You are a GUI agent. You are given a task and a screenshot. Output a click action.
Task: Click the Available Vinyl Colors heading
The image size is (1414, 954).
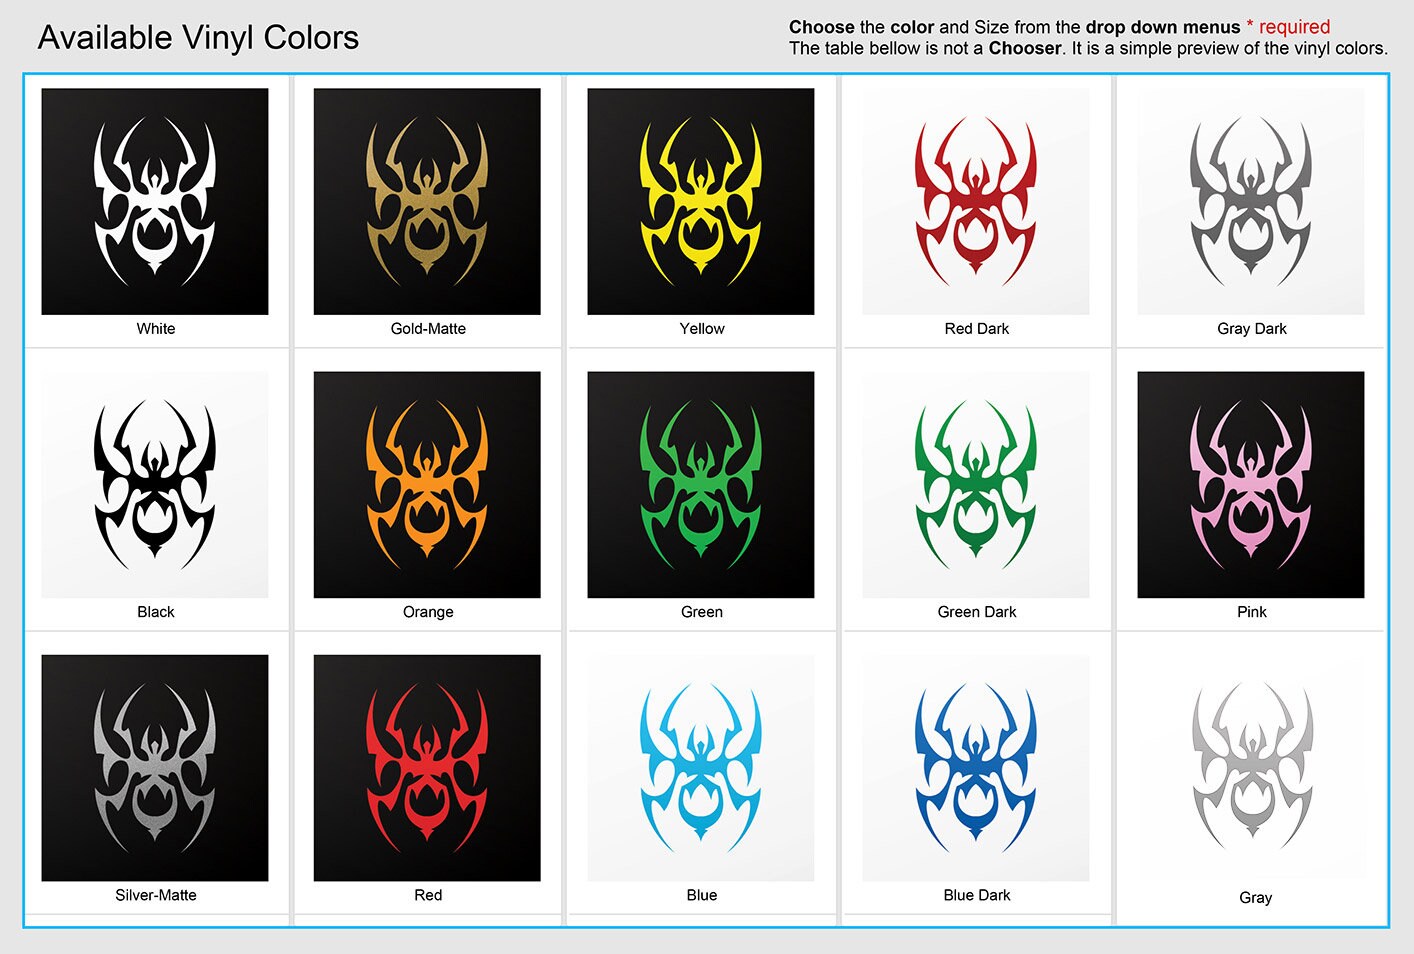click(x=198, y=38)
